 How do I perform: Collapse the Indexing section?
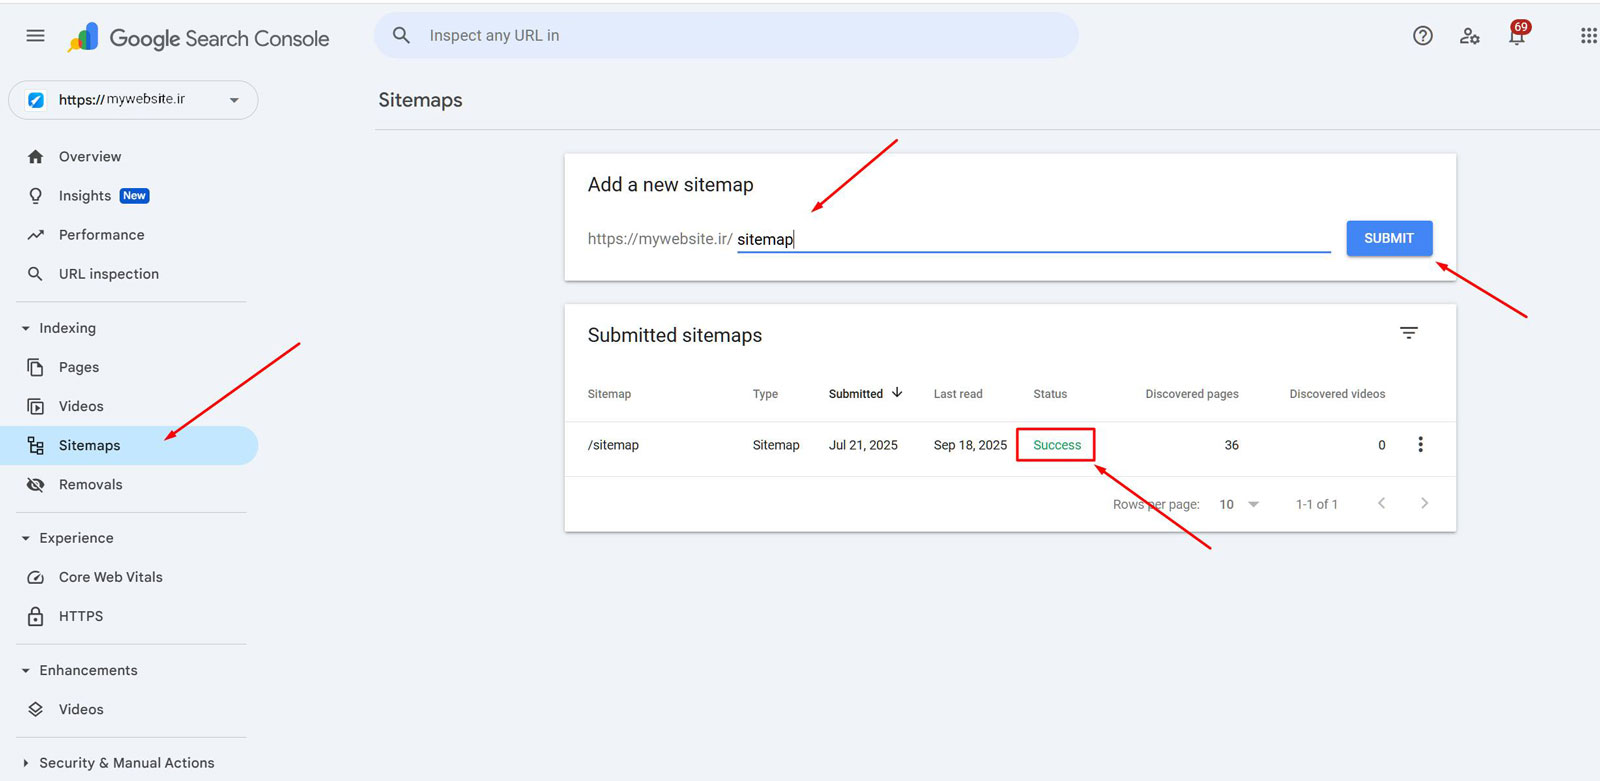point(26,328)
